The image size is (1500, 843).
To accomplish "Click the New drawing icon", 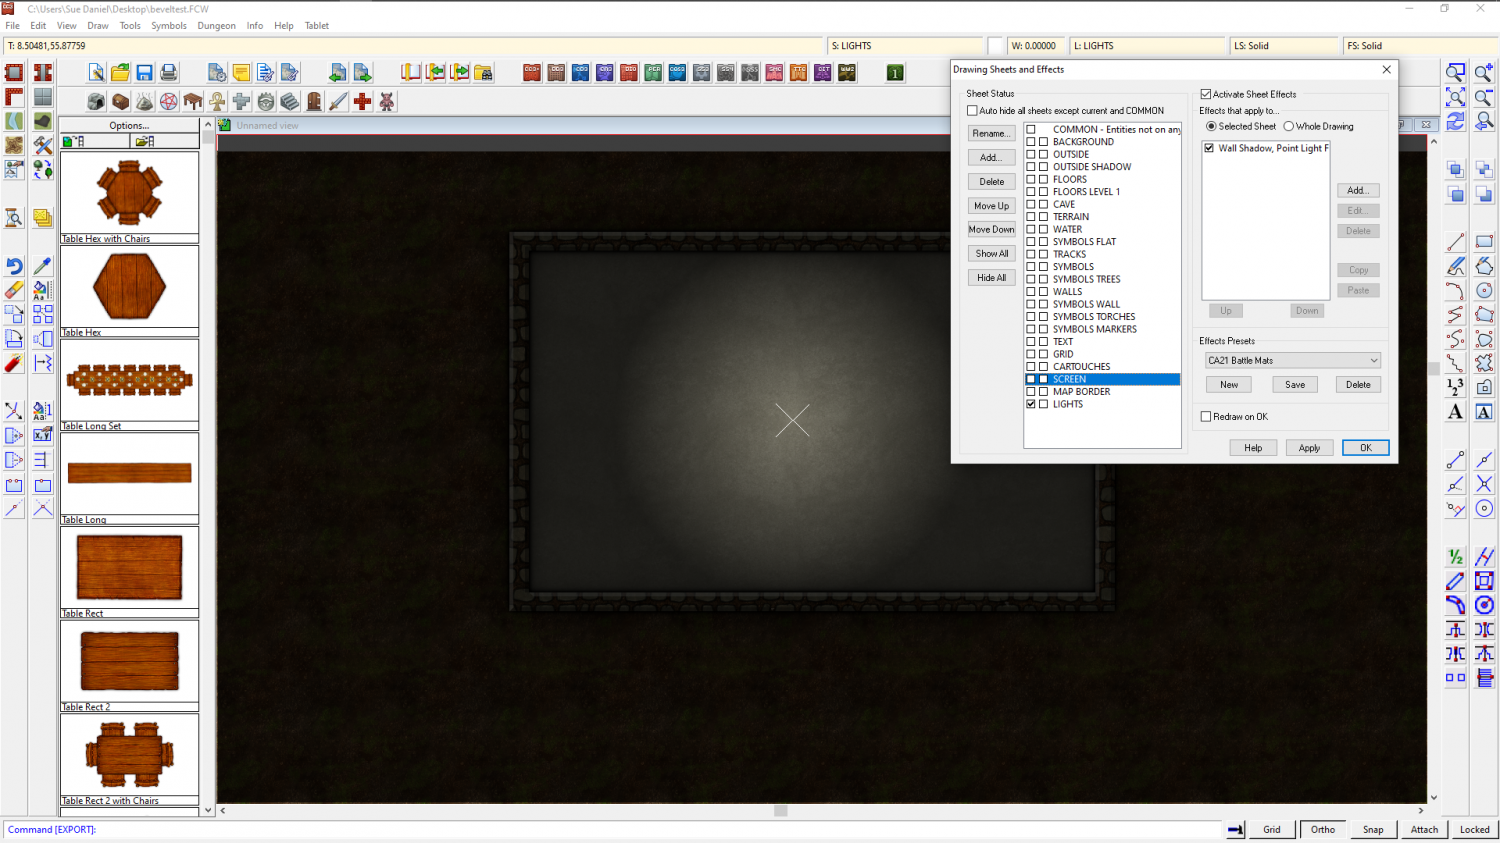I will point(96,72).
